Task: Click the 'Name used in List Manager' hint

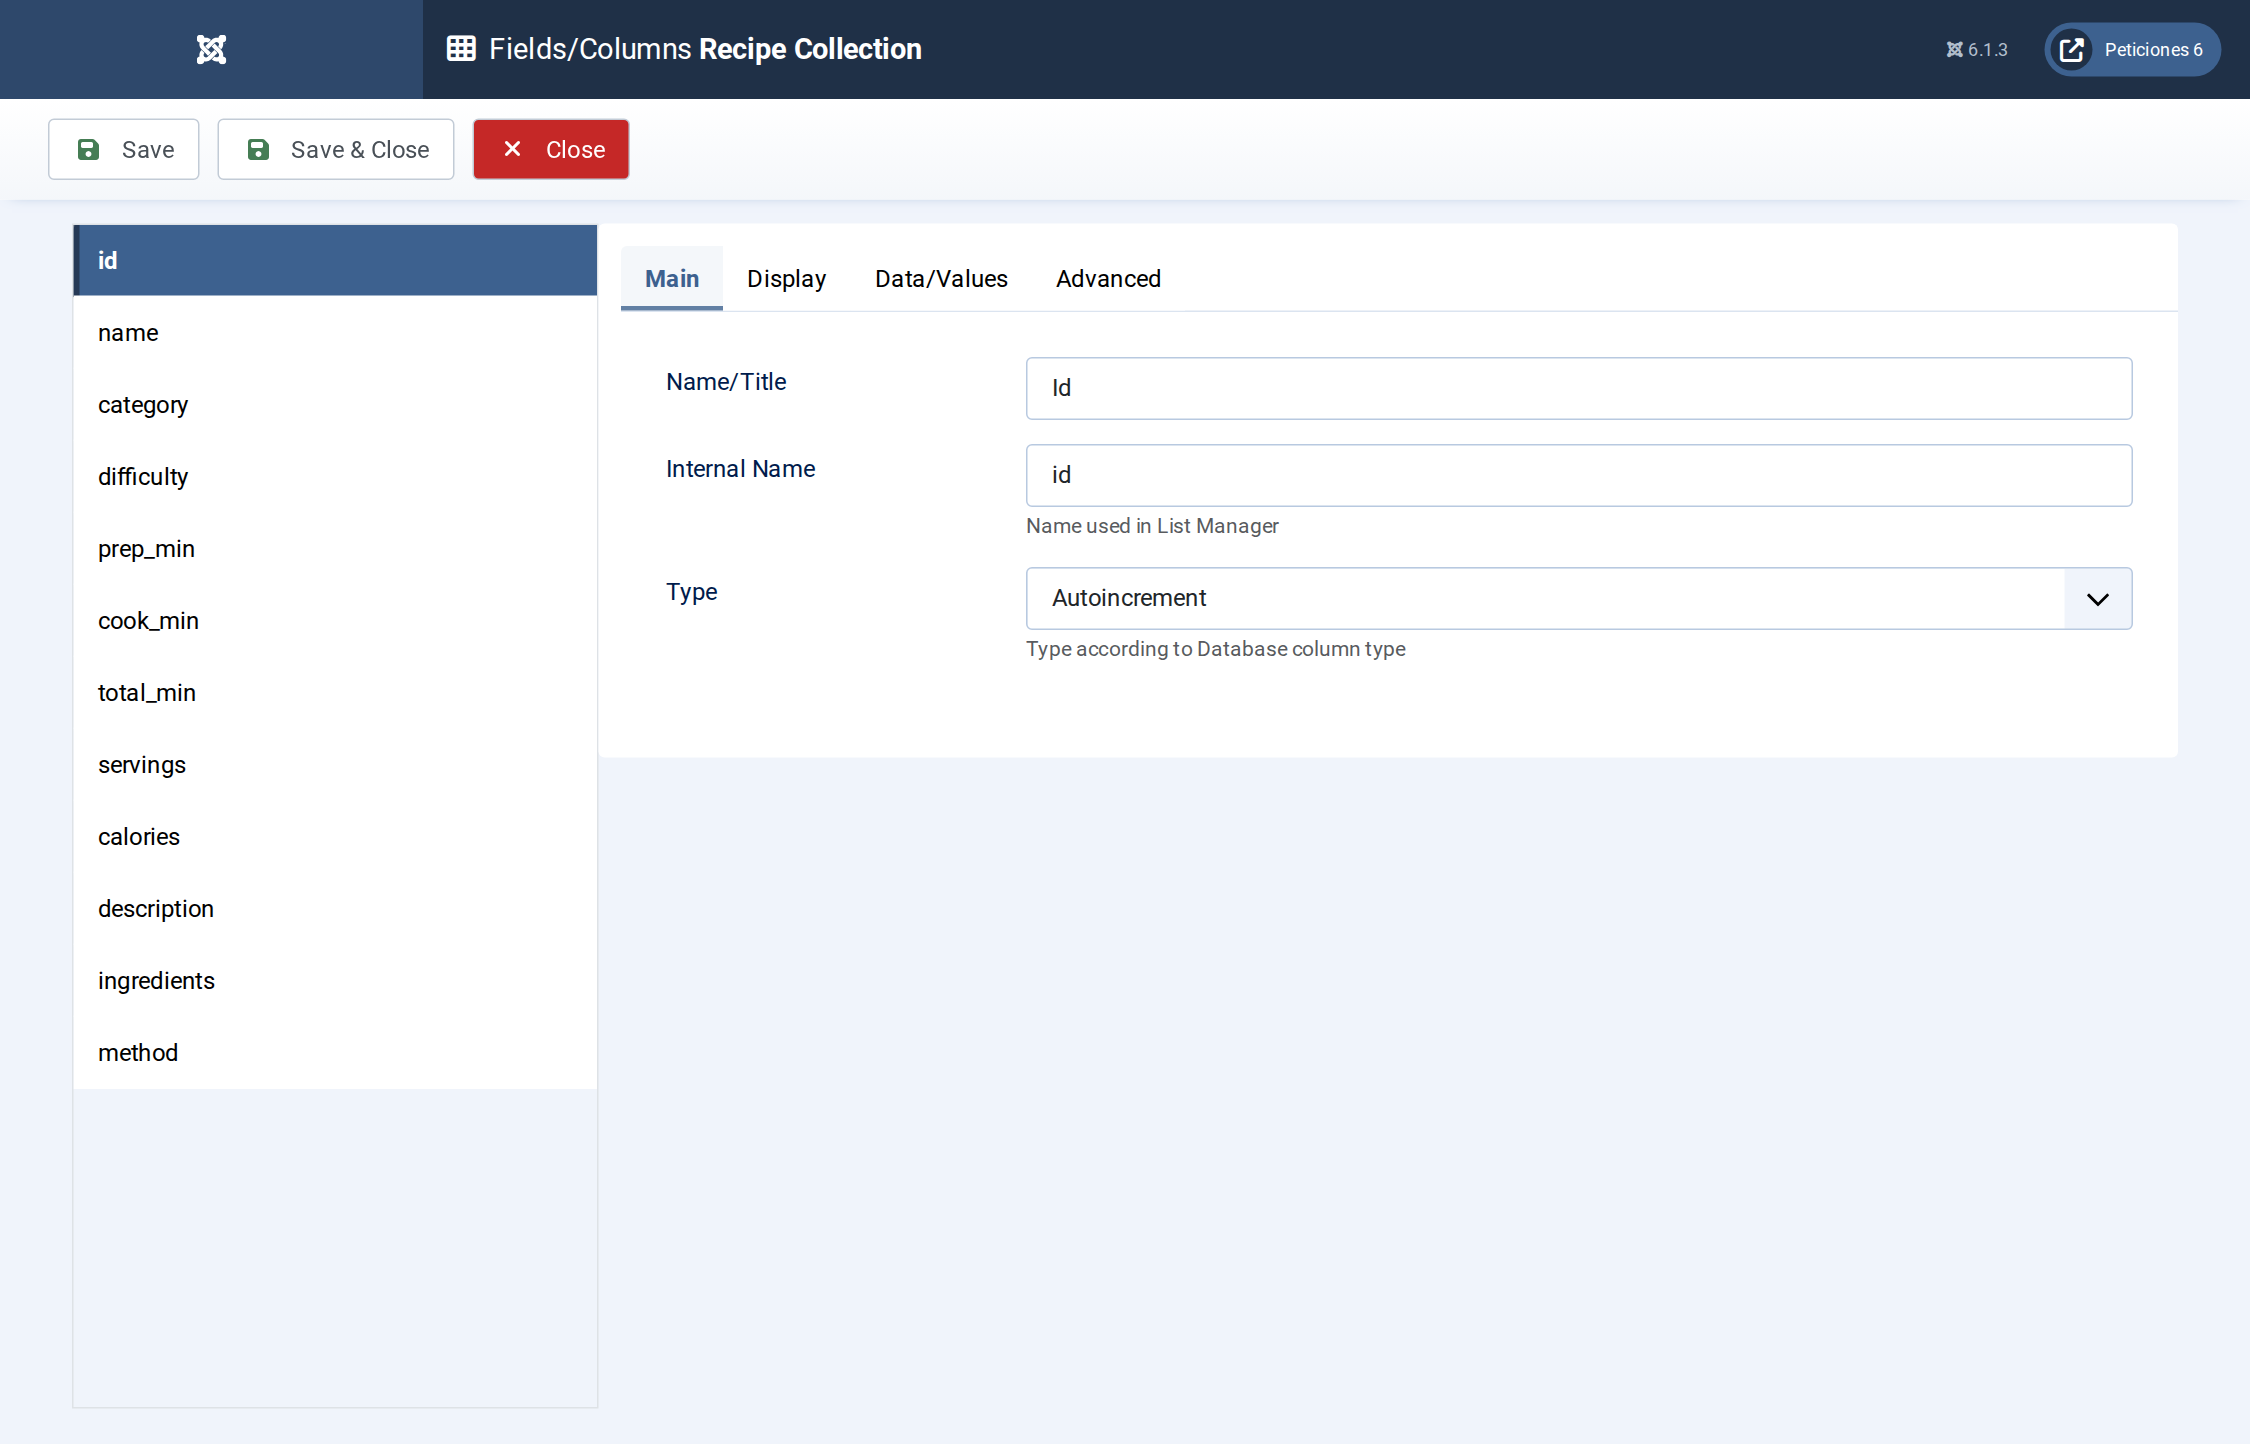Action: [x=1152, y=526]
